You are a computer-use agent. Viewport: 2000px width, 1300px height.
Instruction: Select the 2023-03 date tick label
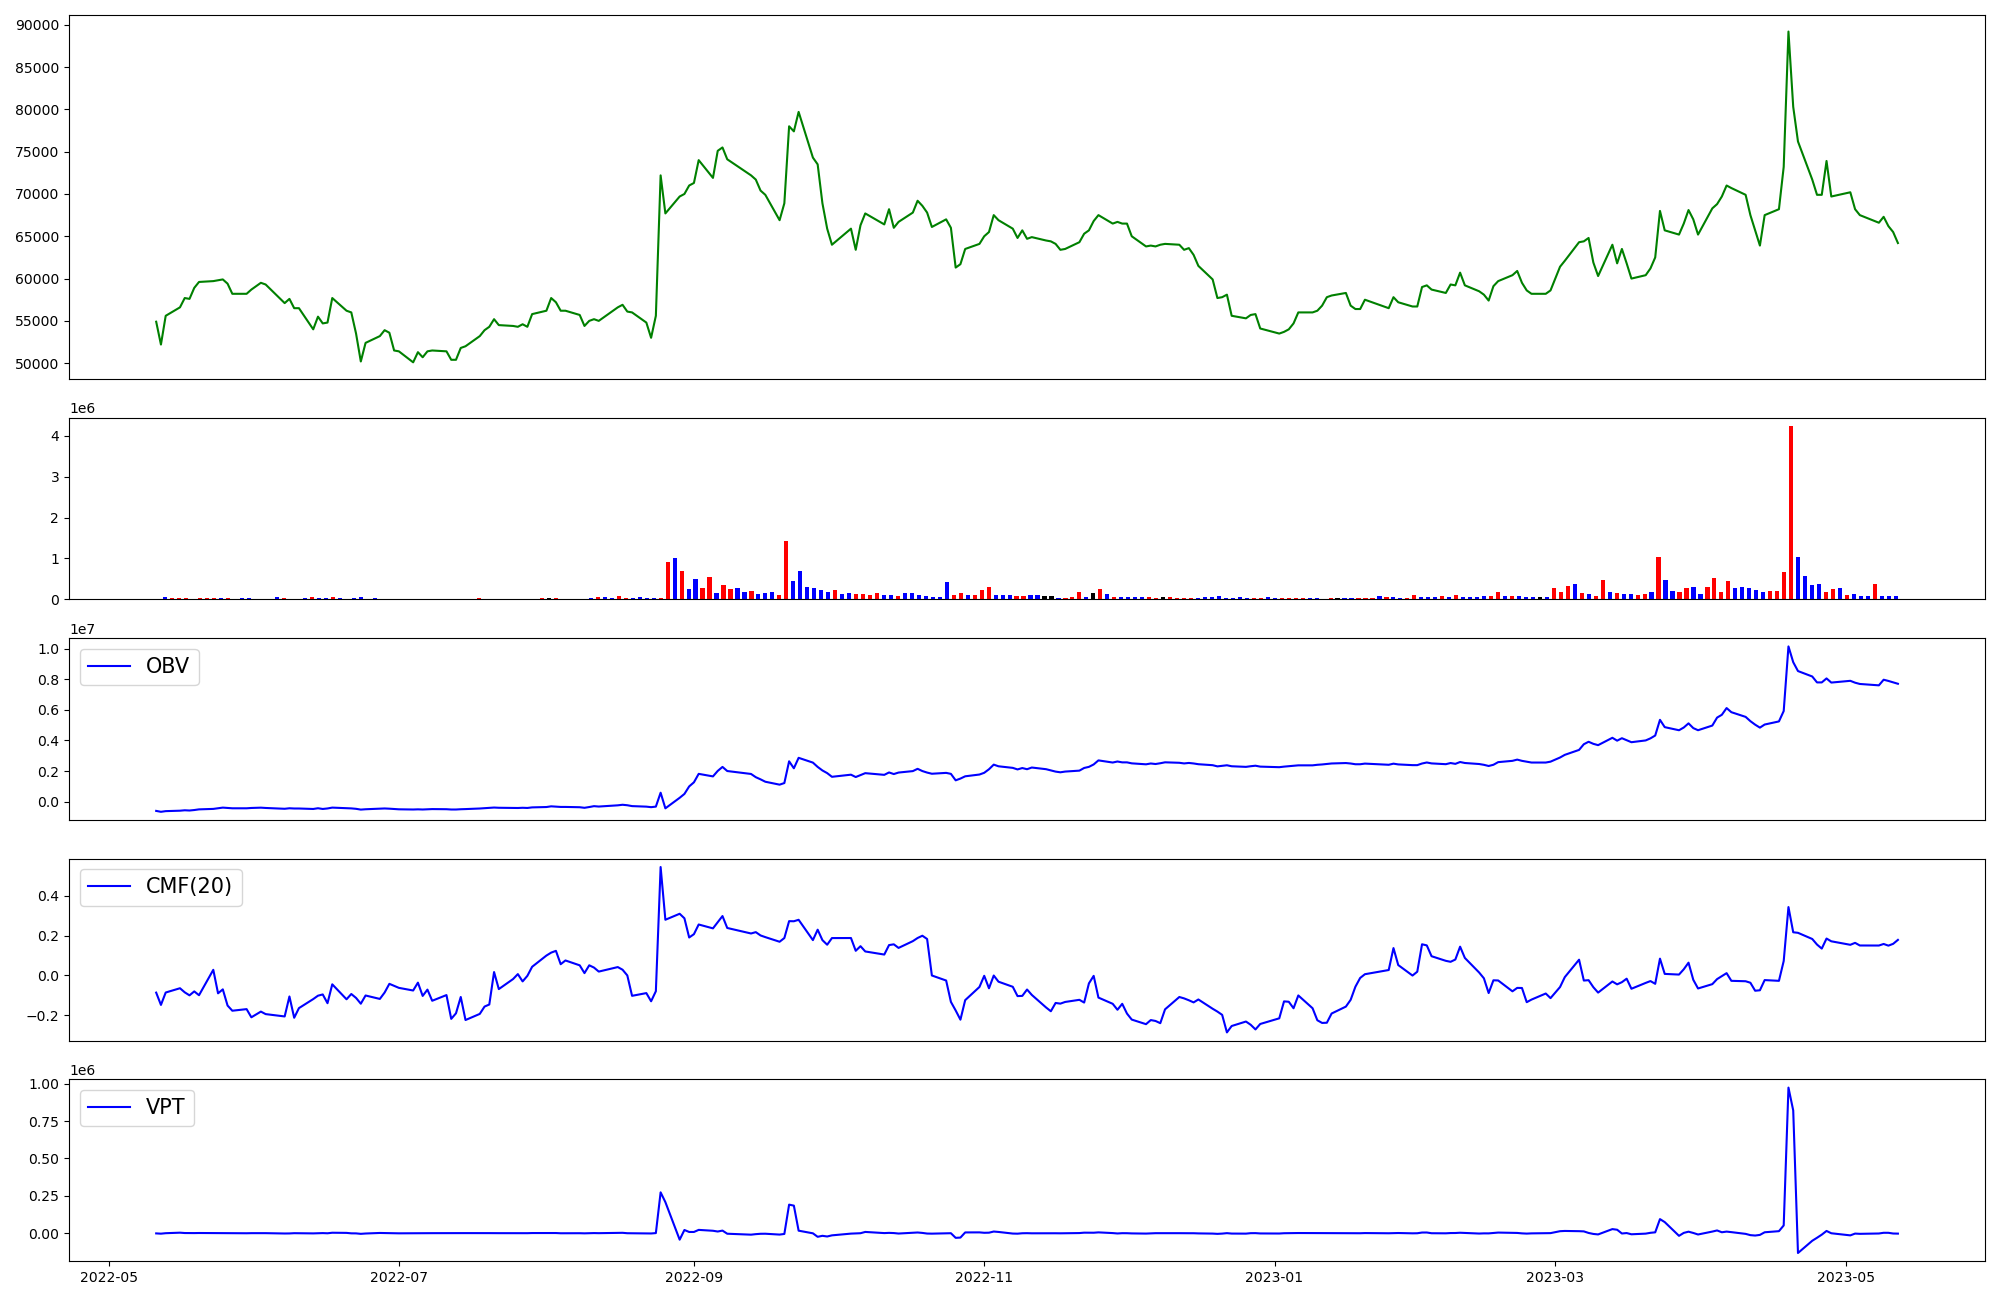tap(1555, 1277)
